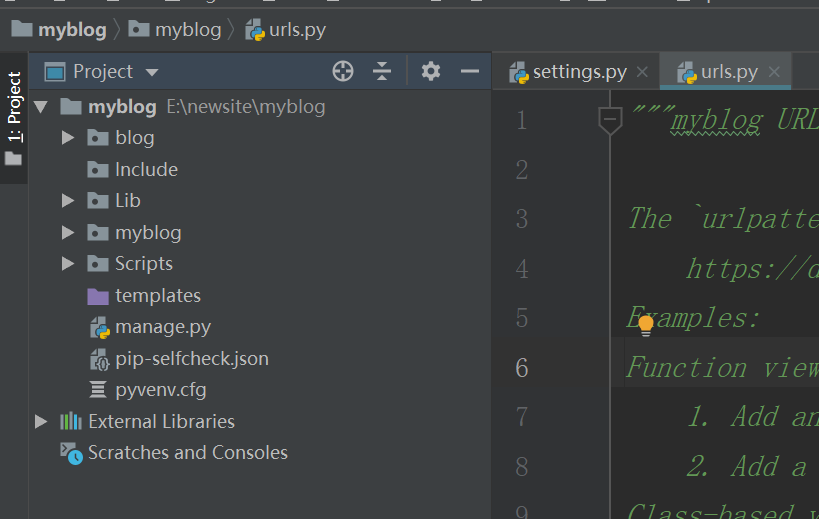Click the yellow lightbulb intention icon

coord(646,323)
